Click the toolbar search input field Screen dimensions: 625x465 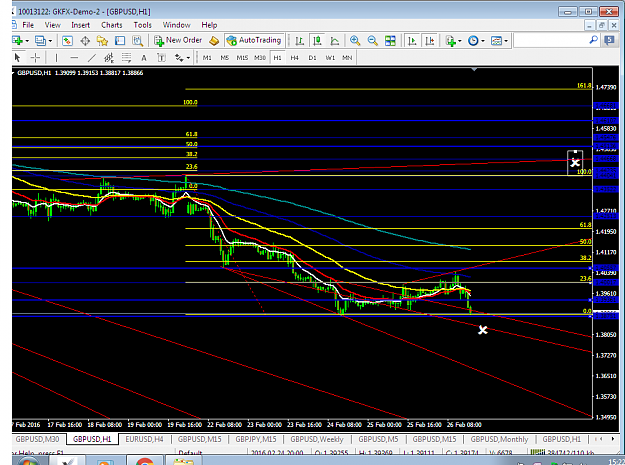click(x=552, y=40)
